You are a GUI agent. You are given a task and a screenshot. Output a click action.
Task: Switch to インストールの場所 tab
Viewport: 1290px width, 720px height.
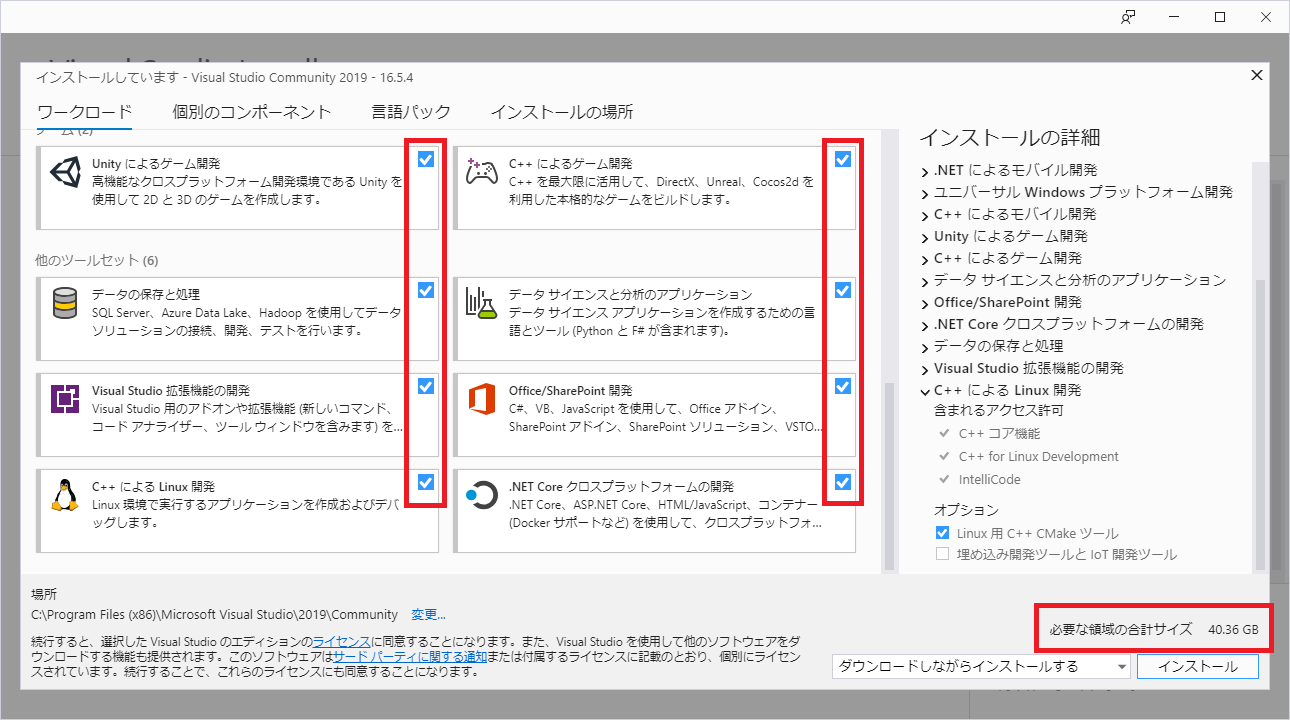561,112
